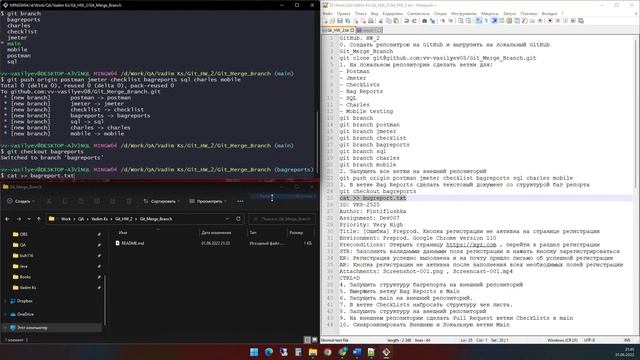Open the Макросы menu in Notepad++

tap(490, 13)
